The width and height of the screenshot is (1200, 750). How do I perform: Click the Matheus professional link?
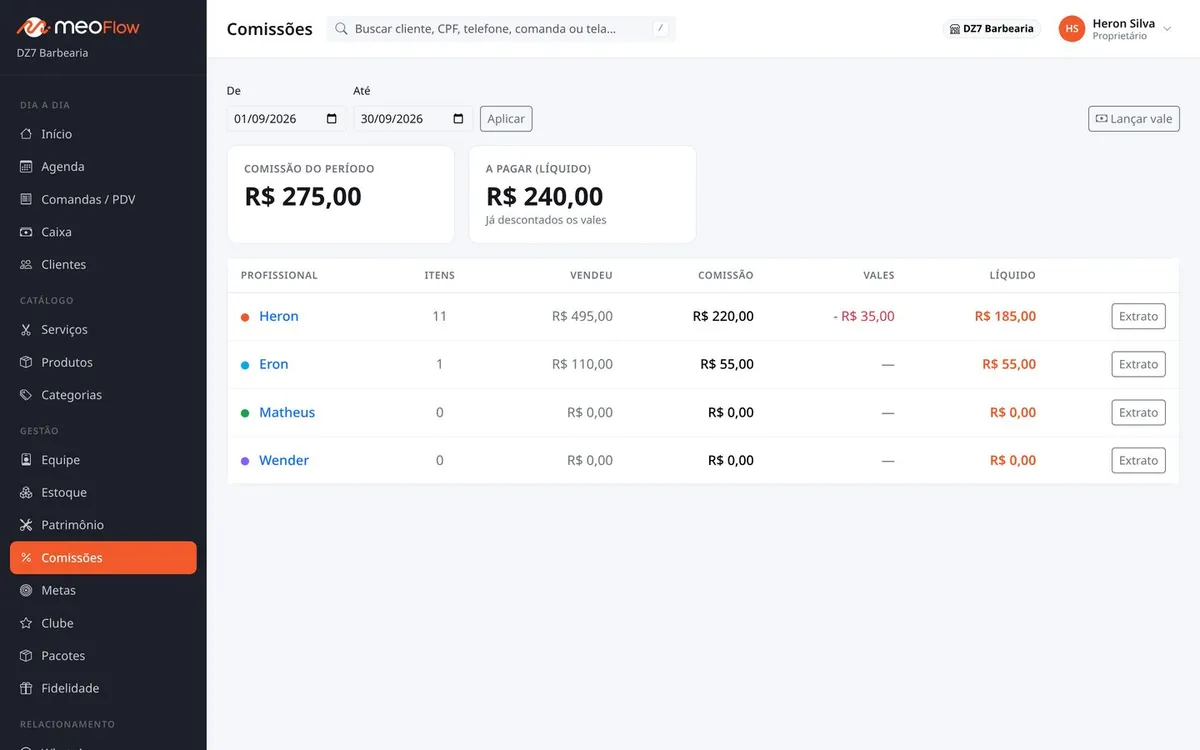click(287, 412)
